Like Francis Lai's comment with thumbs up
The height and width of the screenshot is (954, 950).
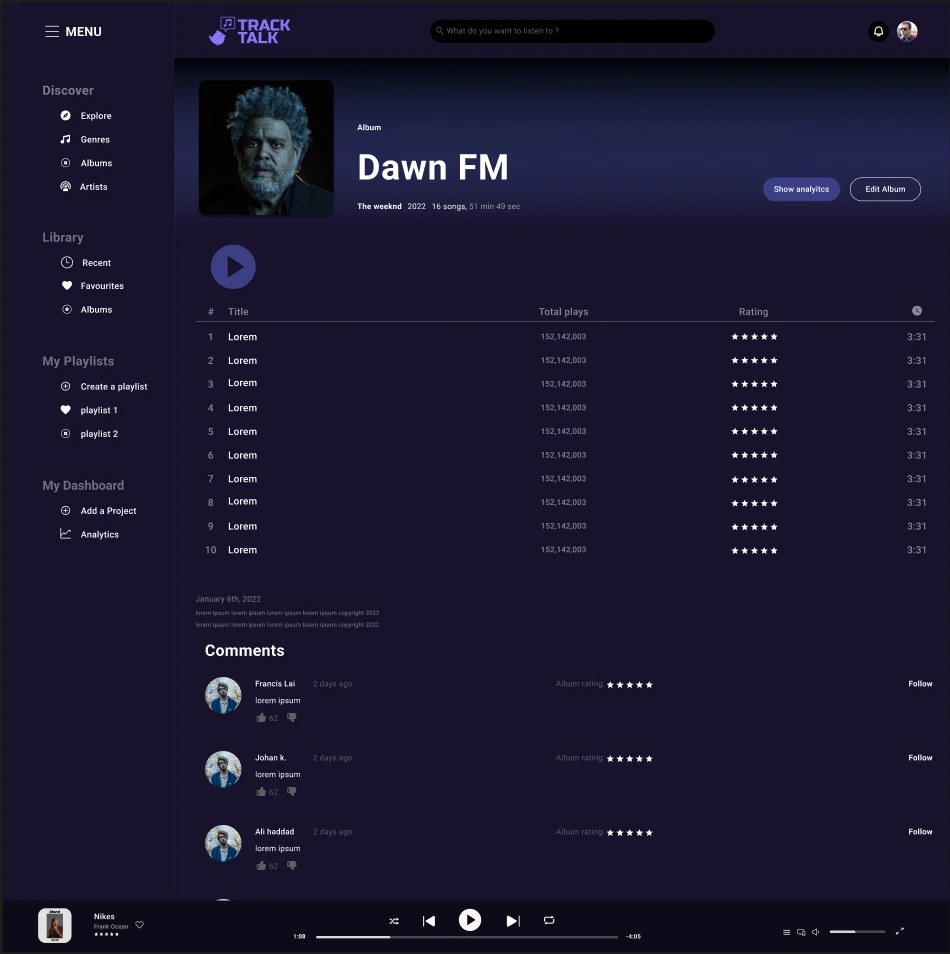(261, 718)
